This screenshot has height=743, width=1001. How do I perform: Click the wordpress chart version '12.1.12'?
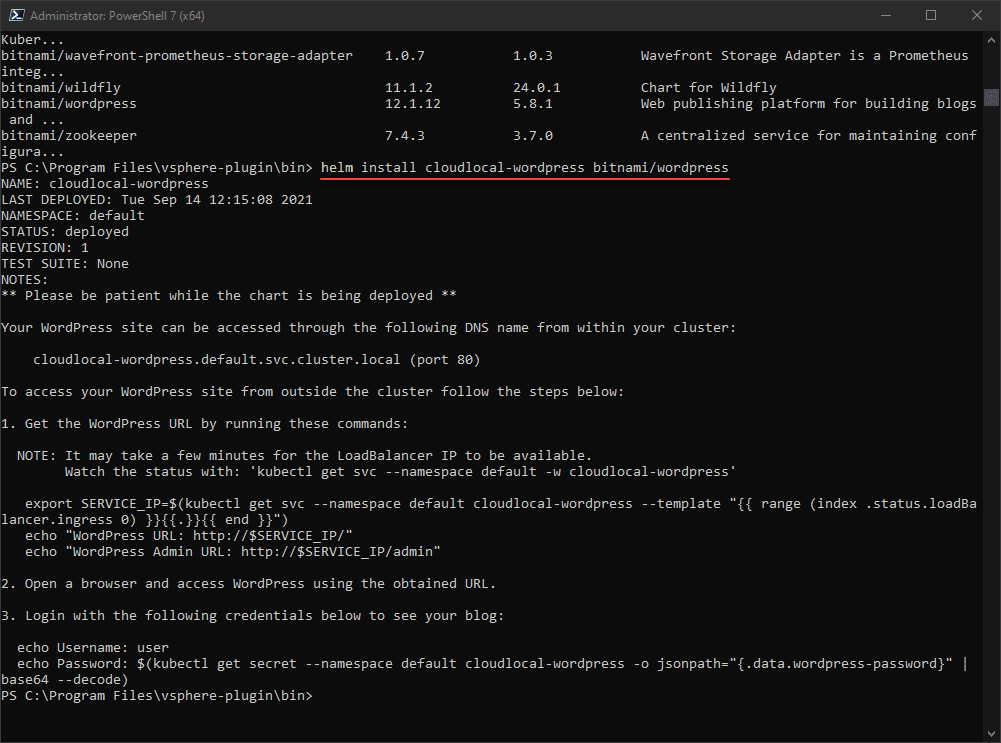click(x=412, y=103)
